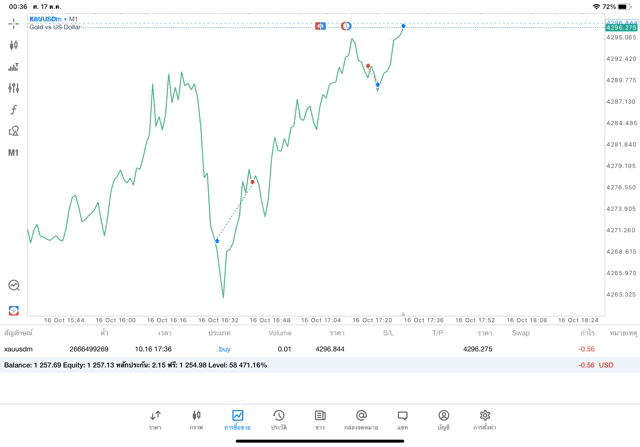Open the กล่องจดหมาย mailbox tab

[361, 418]
